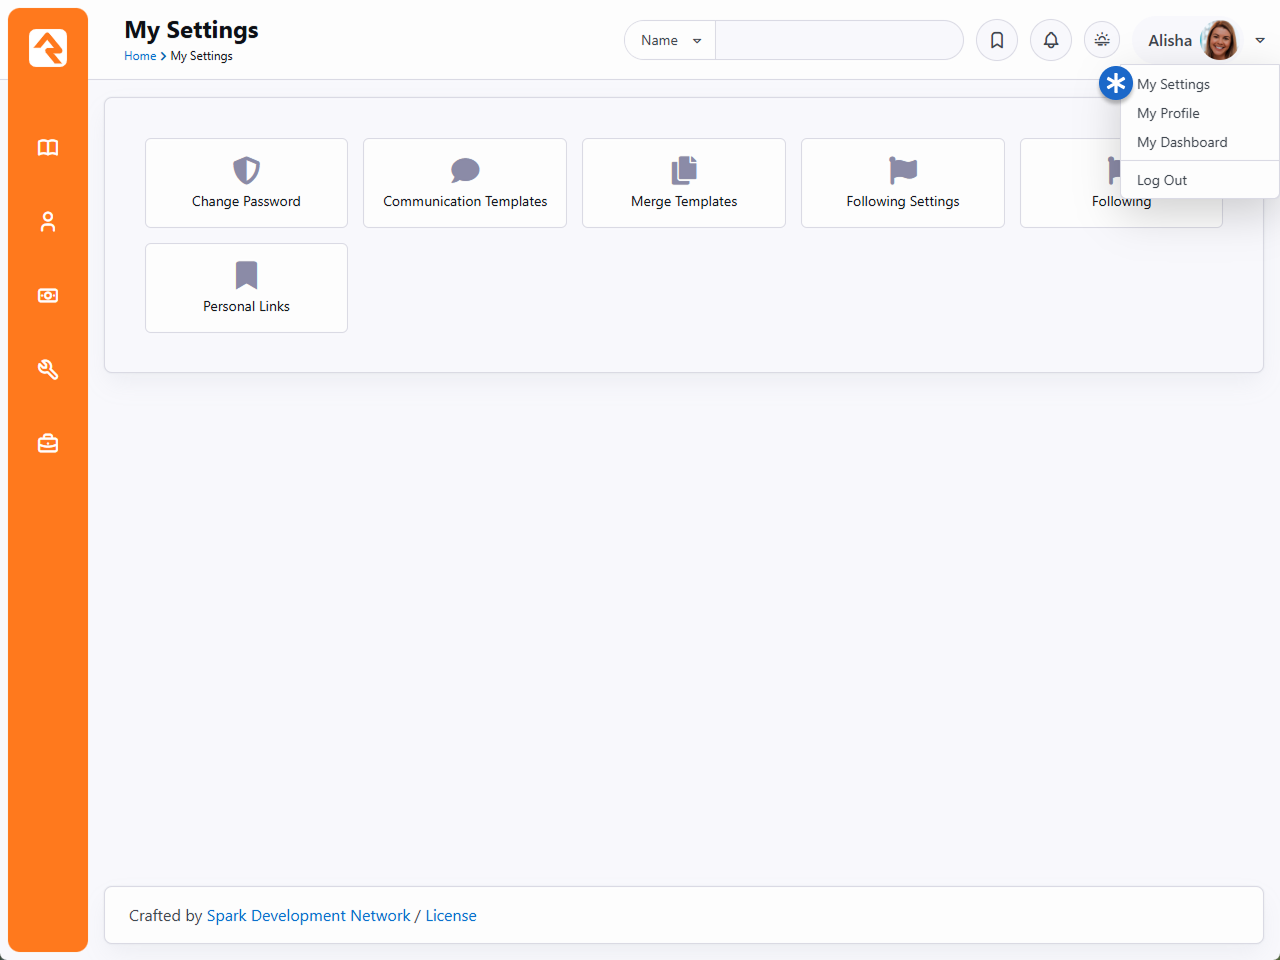Select My Profile from the user menu
The height and width of the screenshot is (960, 1280).
[x=1168, y=114]
